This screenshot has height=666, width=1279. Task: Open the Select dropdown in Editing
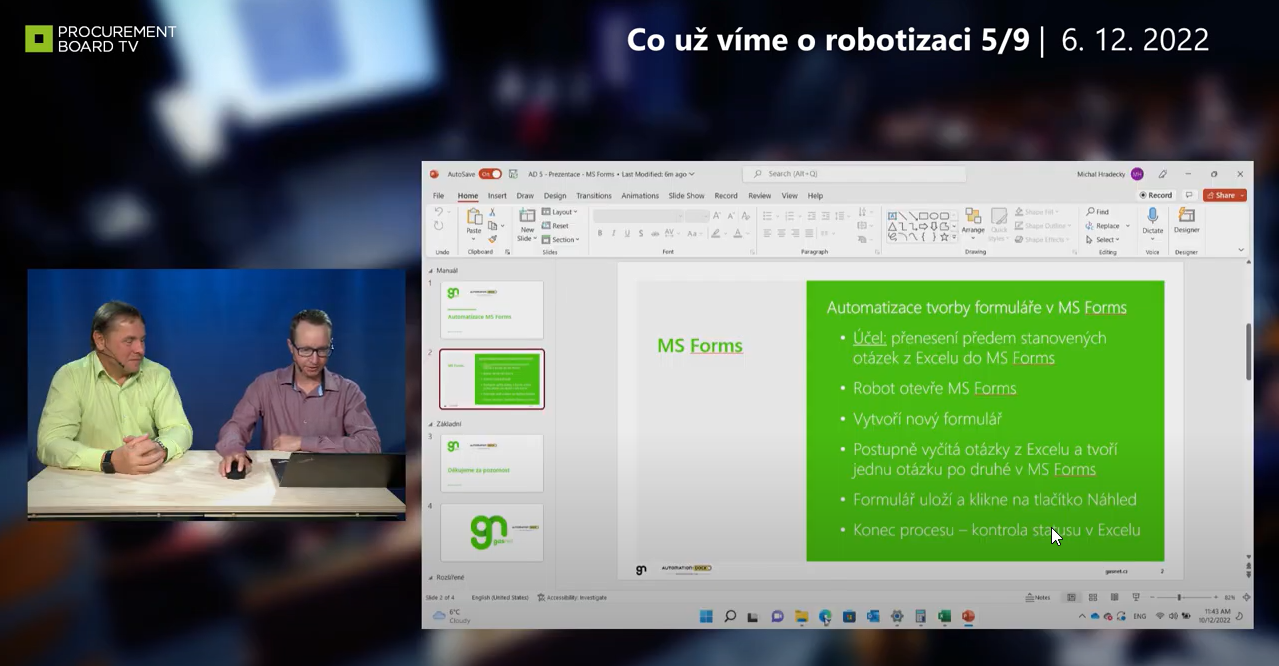tap(1102, 240)
